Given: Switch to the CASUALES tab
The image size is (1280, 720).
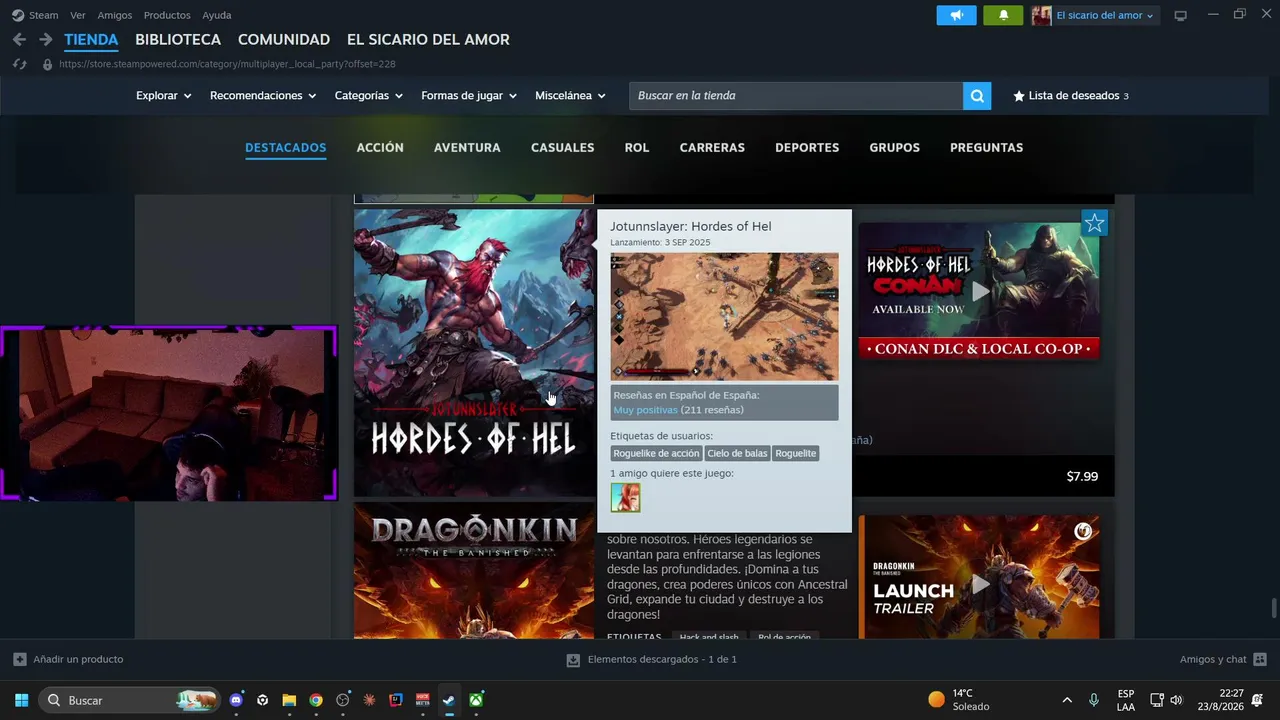Looking at the screenshot, I should (x=562, y=148).
